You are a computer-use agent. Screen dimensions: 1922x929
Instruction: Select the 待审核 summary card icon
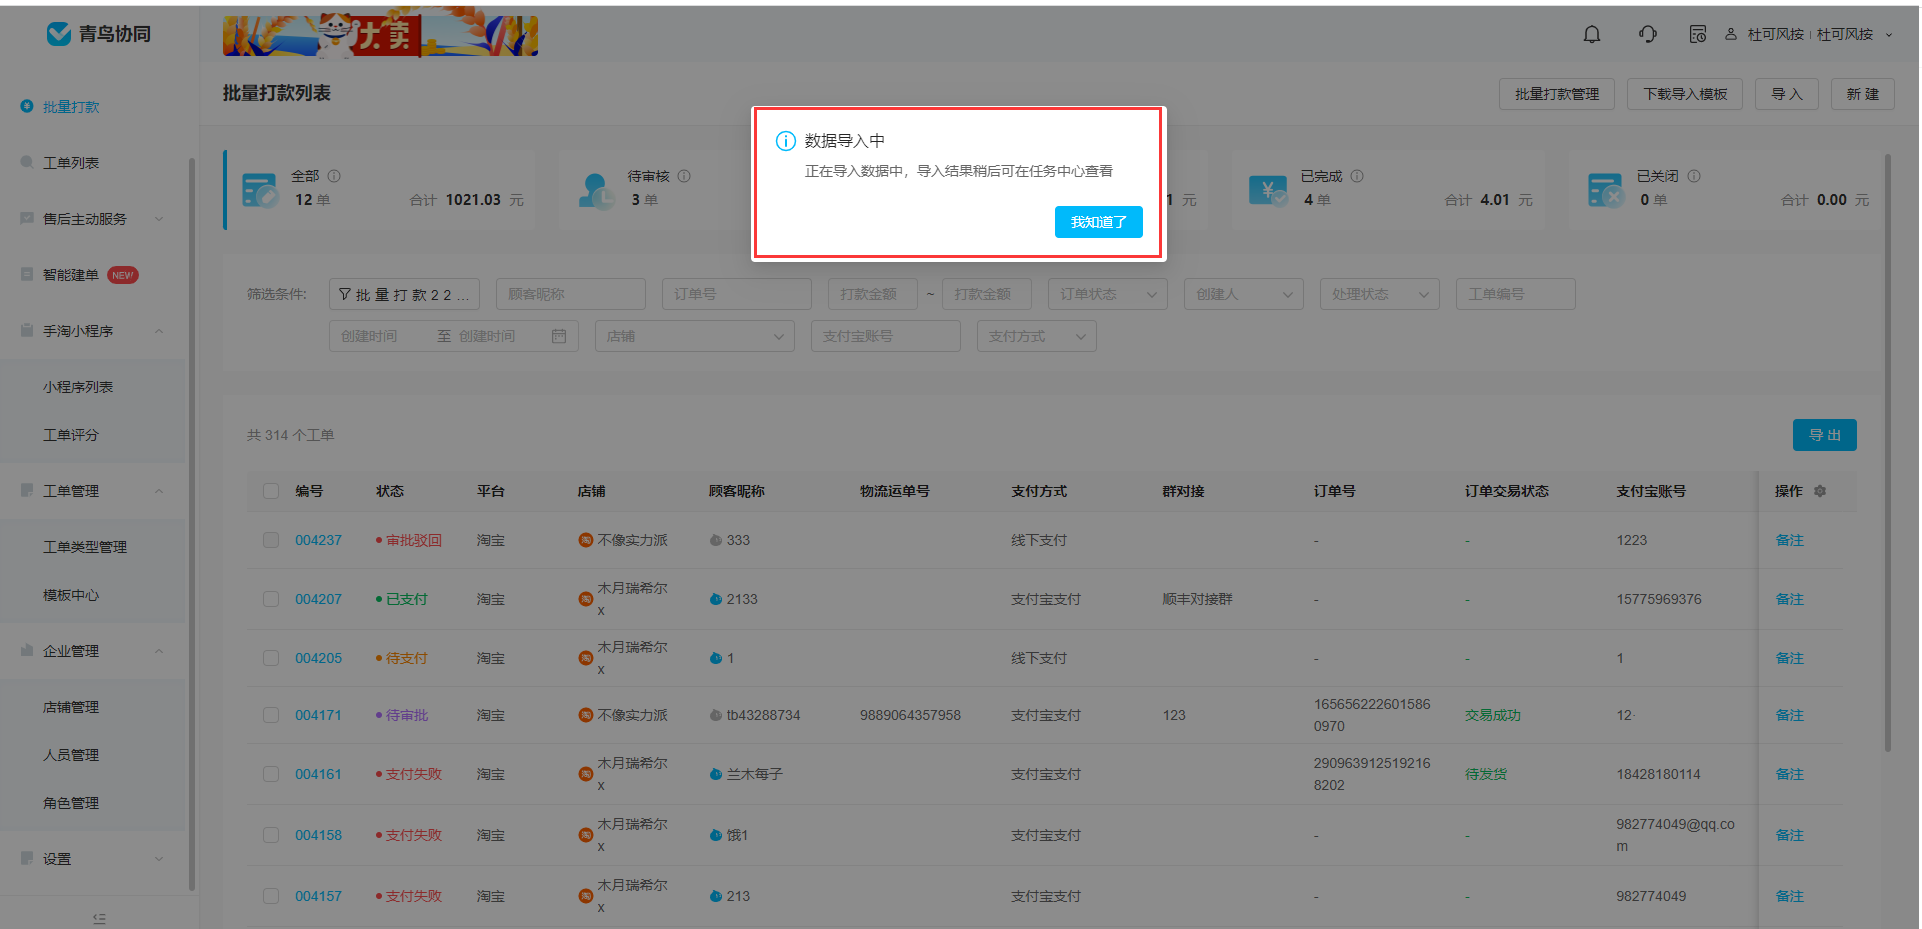coord(597,190)
